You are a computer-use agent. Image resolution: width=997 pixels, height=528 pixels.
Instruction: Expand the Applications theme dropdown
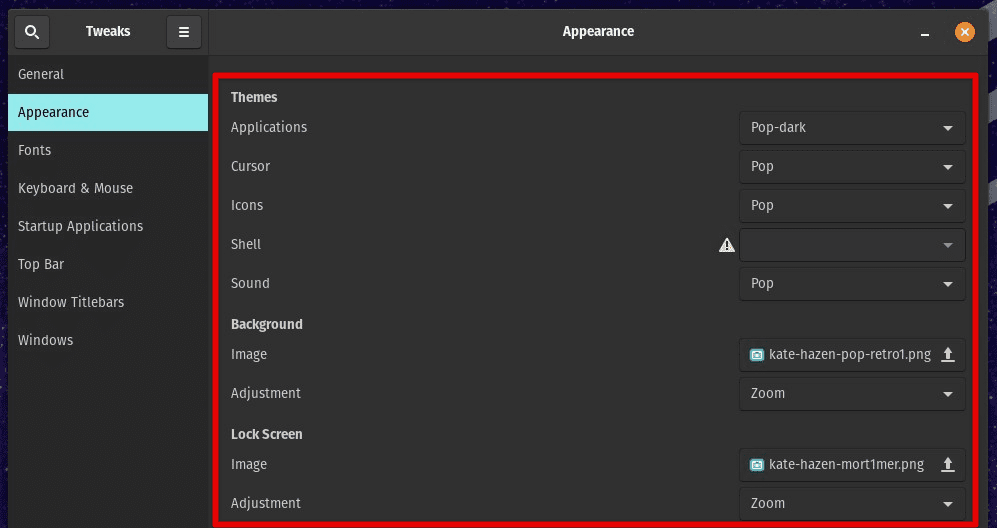[852, 128]
